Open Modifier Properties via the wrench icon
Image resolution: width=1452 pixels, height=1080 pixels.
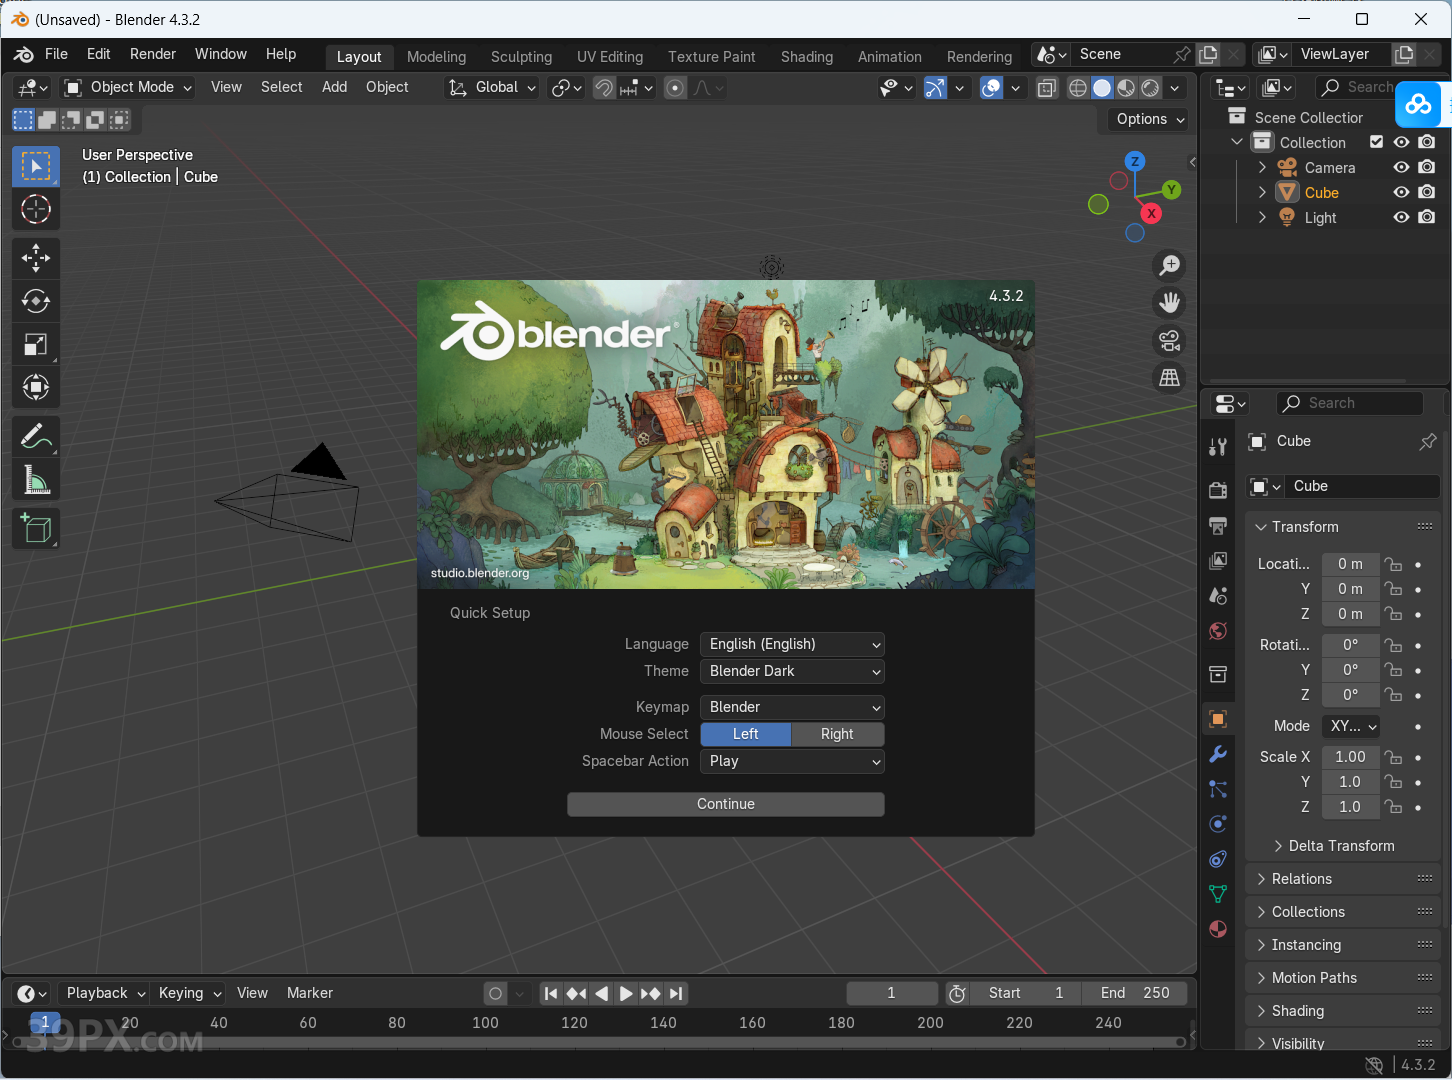point(1217,754)
